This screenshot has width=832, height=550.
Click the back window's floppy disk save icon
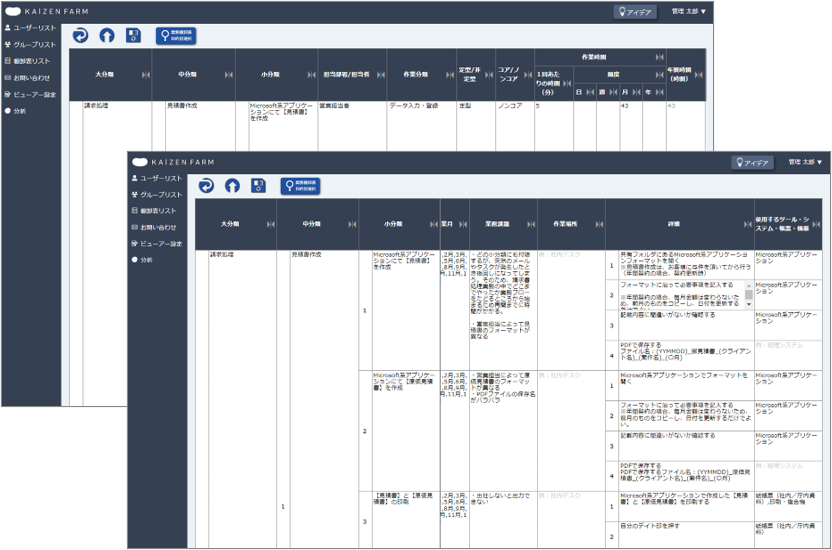click(133, 36)
